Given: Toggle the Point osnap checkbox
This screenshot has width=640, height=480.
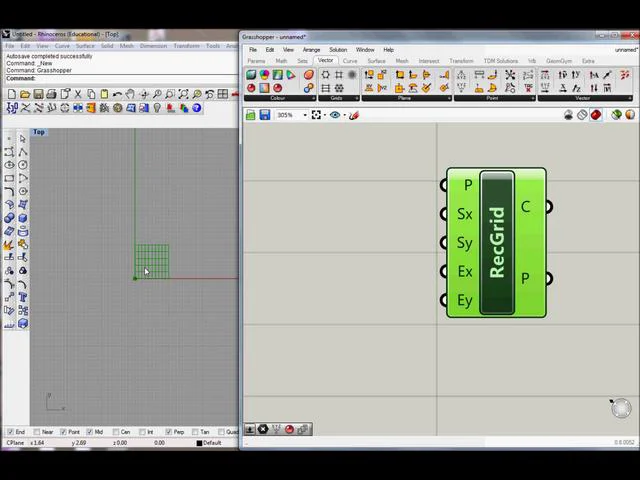Looking at the screenshot, I should [x=63, y=432].
